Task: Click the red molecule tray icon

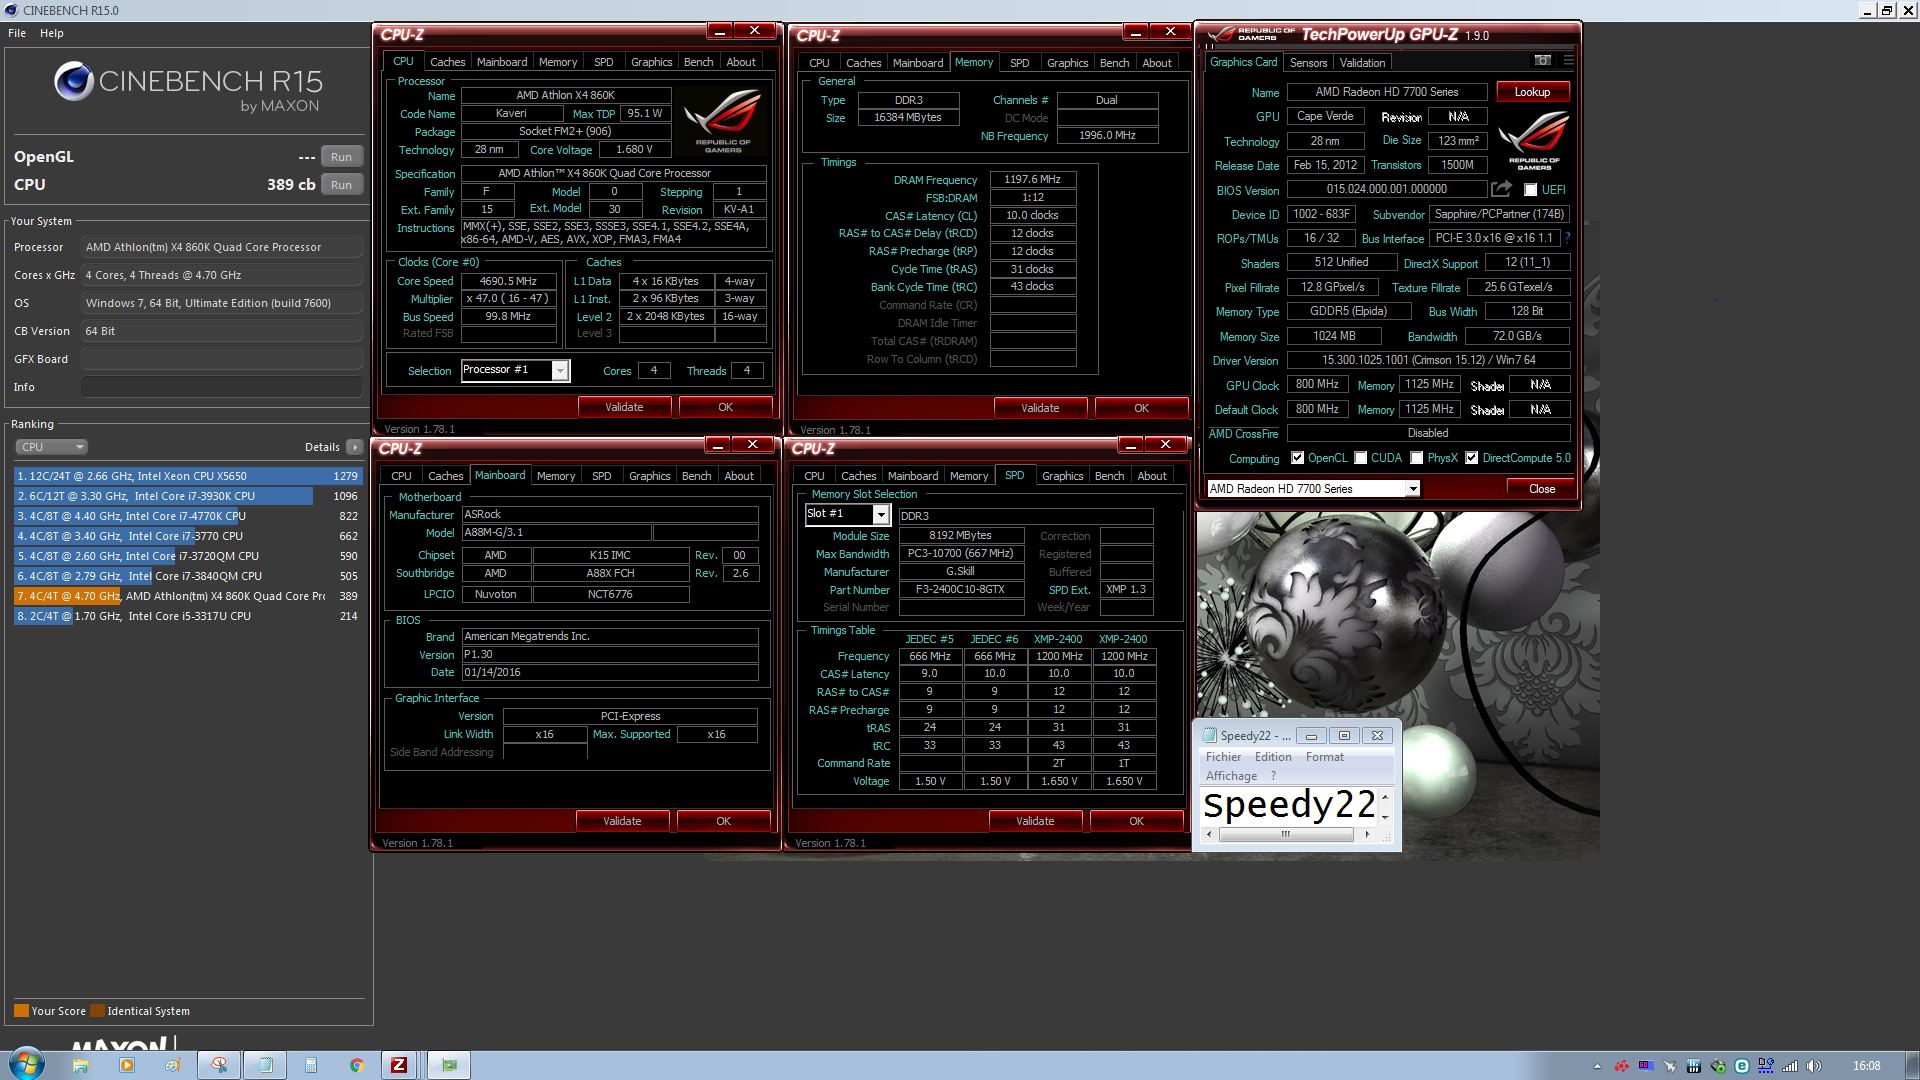Action: click(x=1622, y=1066)
